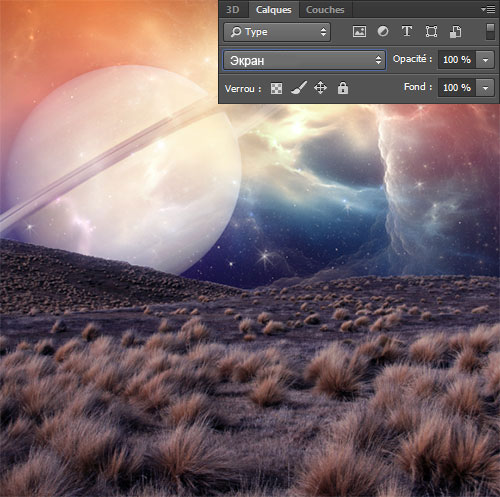
Task: Filter for smart objects icon
Action: pos(456,32)
